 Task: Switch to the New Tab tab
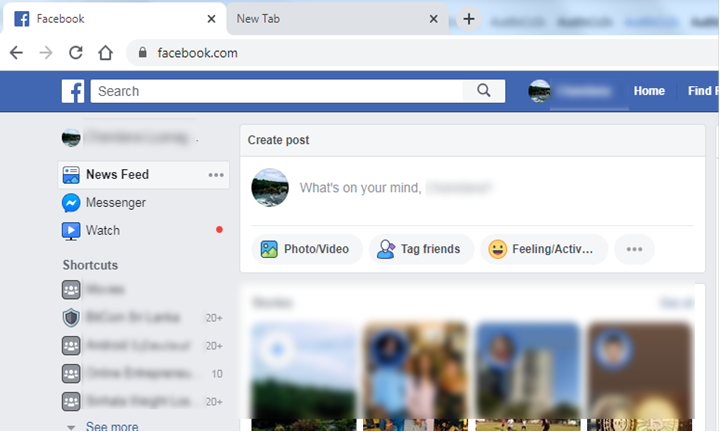[x=338, y=19]
